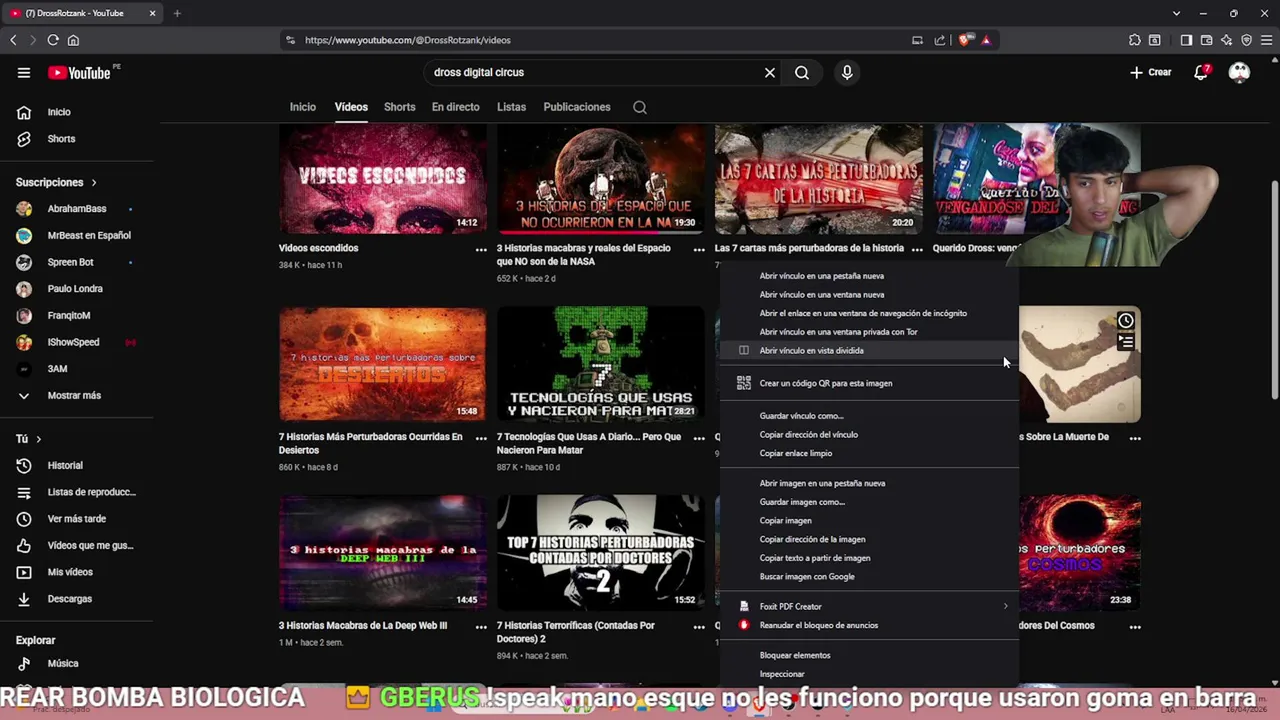The width and height of the screenshot is (1280, 720).
Task: Switch to the En directo tab
Action: pos(455,107)
